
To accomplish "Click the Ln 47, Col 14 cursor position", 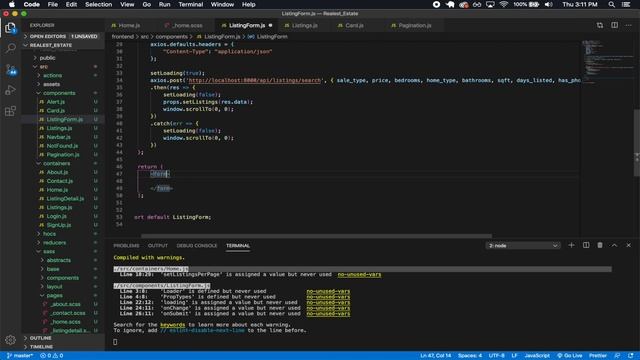I will 436,356.
